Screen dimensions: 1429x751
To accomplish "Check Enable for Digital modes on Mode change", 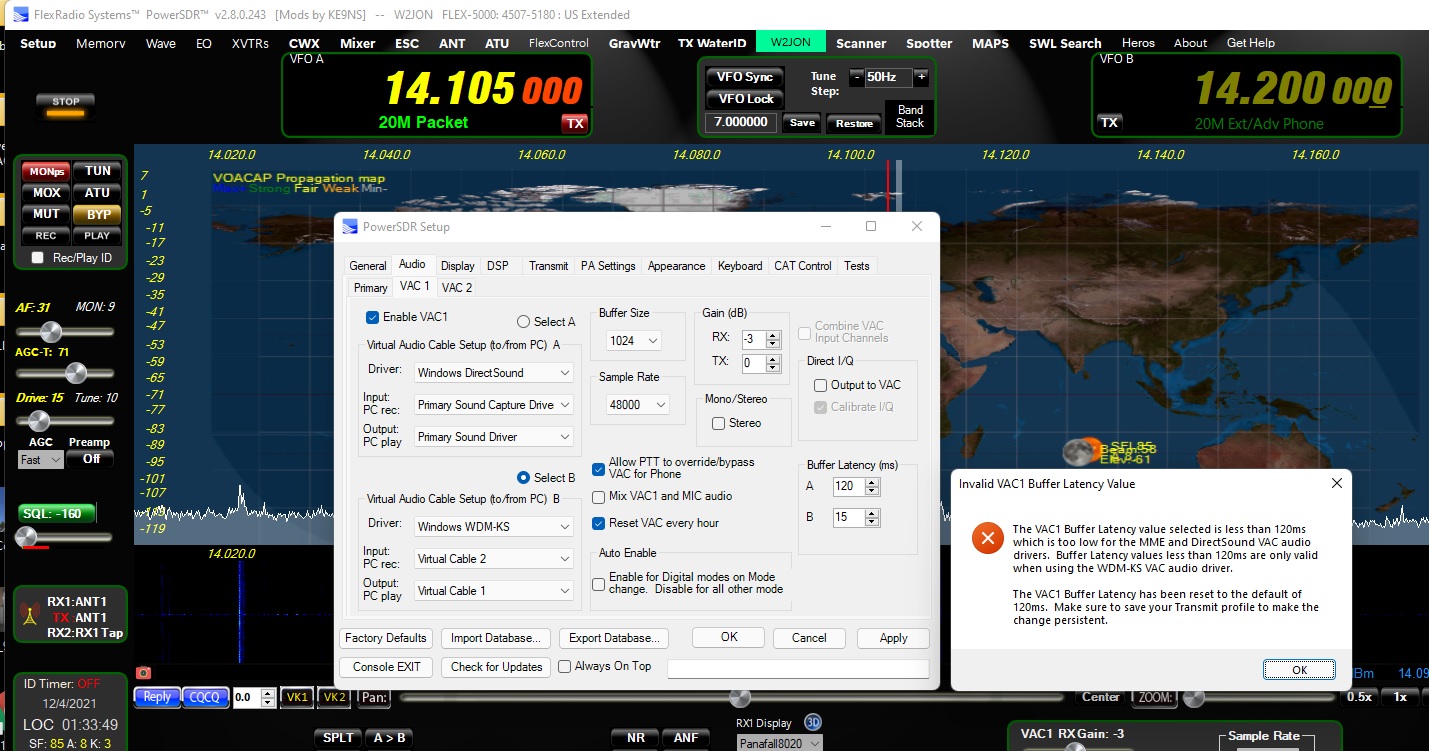I will point(598,583).
